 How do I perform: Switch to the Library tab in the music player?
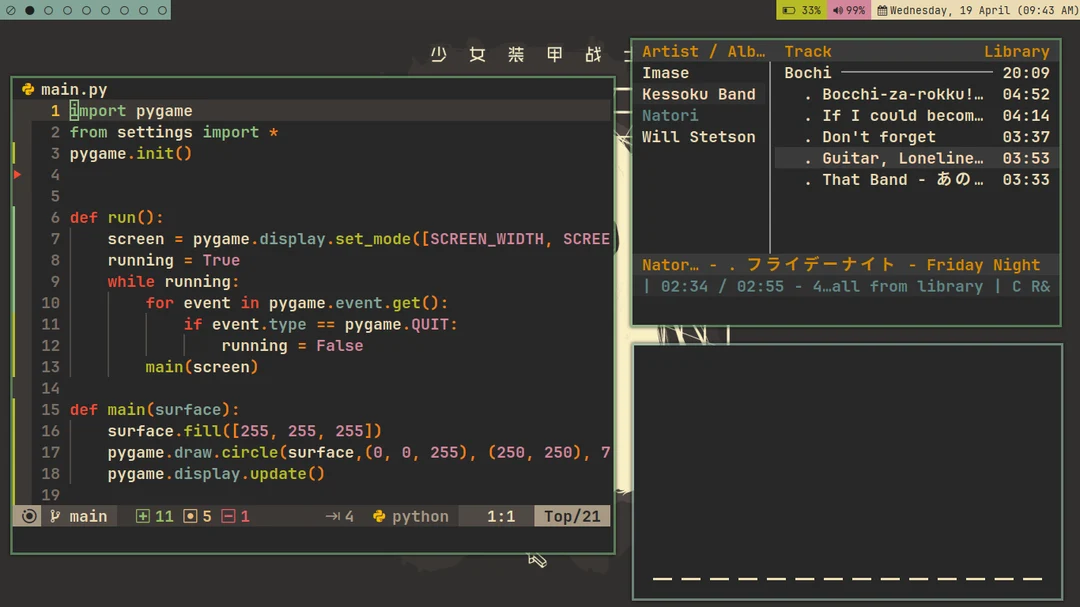pyautogui.click(x=1016, y=50)
